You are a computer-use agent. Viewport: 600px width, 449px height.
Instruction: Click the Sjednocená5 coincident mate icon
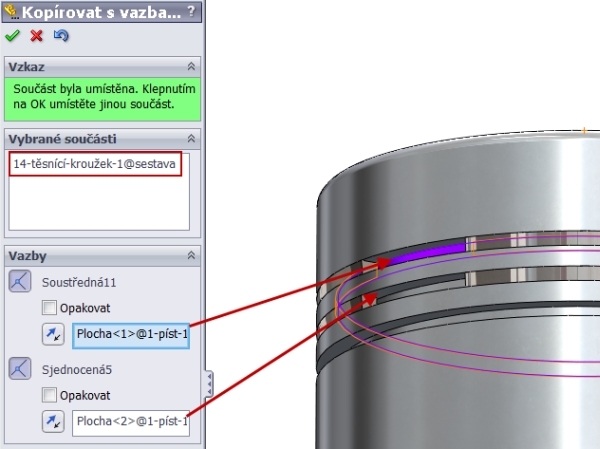[x=20, y=369]
